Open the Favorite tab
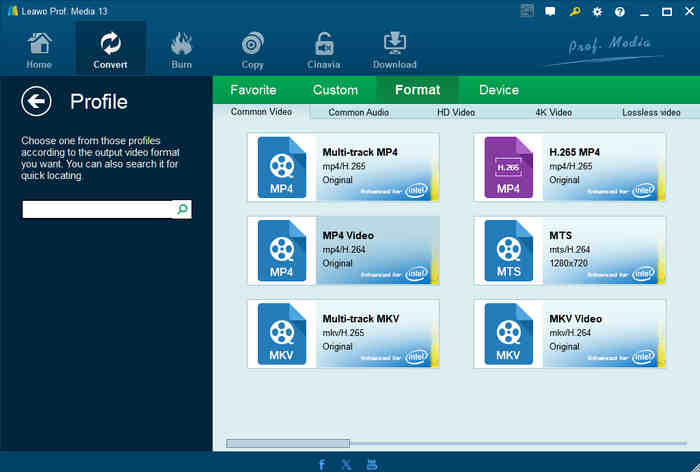The image size is (700, 472). coord(253,90)
